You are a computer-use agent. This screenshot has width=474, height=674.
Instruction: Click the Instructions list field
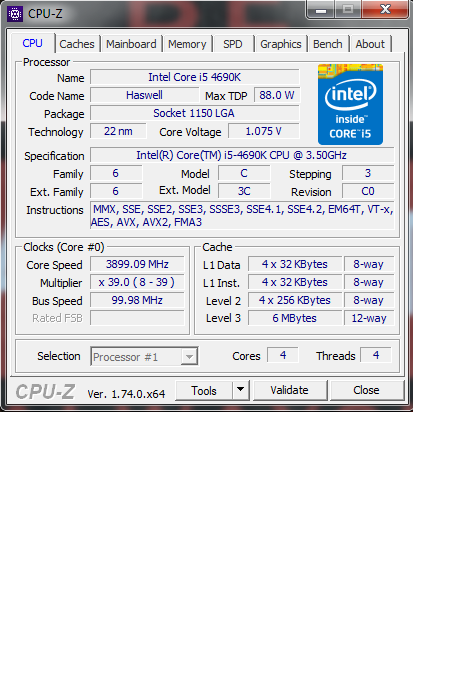242,216
